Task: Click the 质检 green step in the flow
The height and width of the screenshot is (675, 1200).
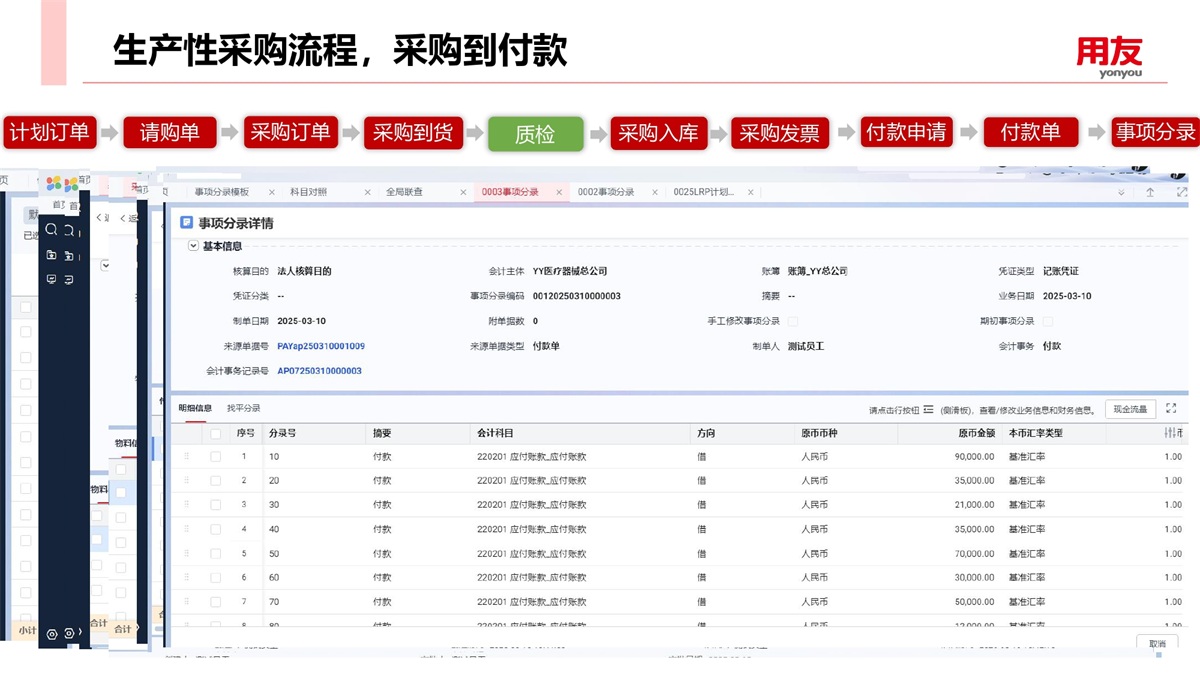Action: click(x=535, y=133)
